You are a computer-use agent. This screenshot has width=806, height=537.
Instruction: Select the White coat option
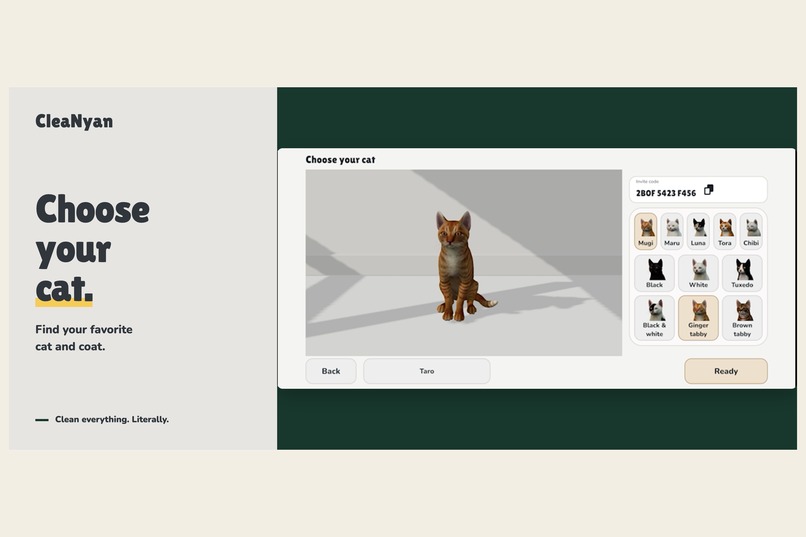click(698, 273)
